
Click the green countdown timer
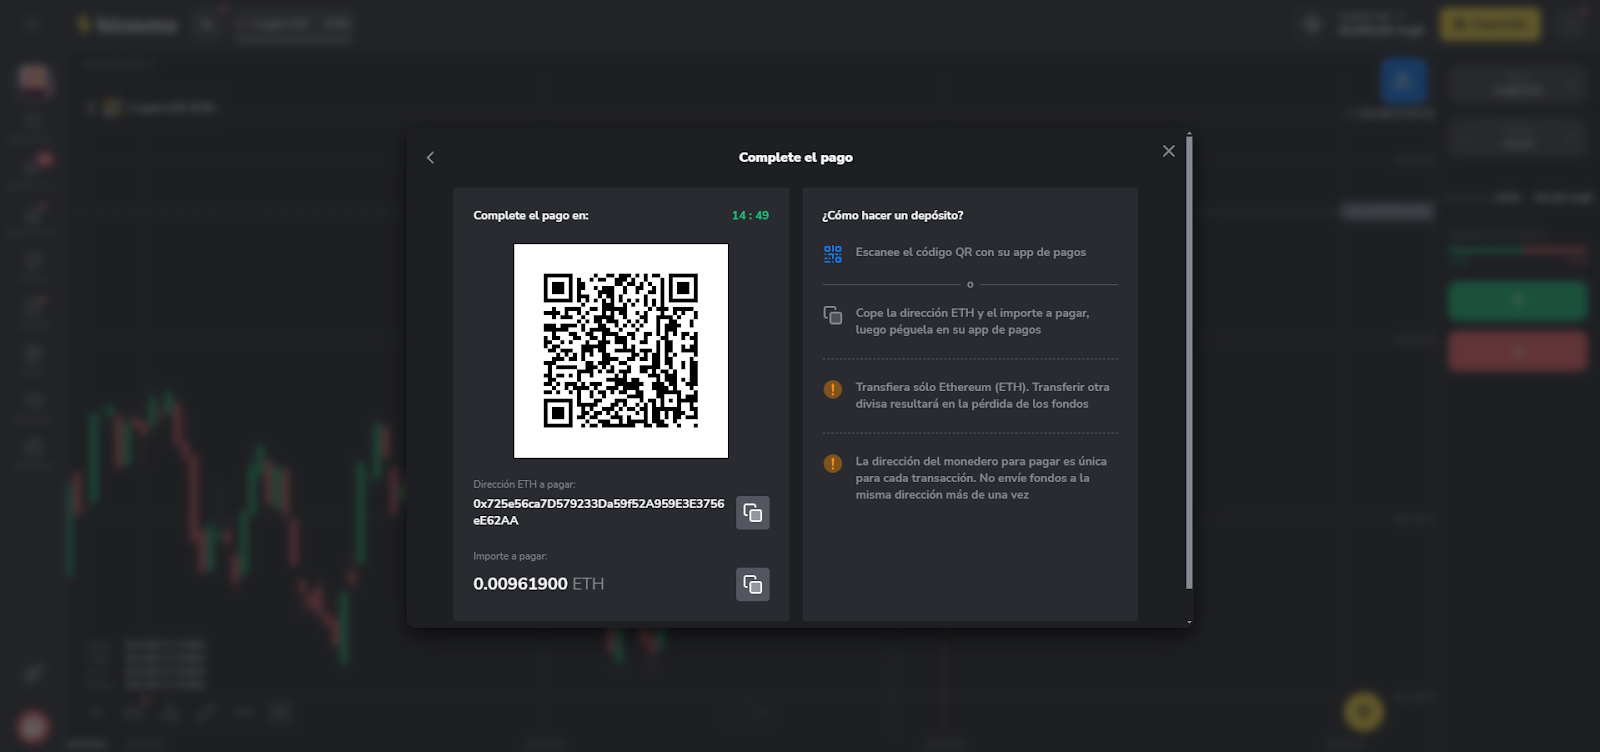(x=749, y=216)
